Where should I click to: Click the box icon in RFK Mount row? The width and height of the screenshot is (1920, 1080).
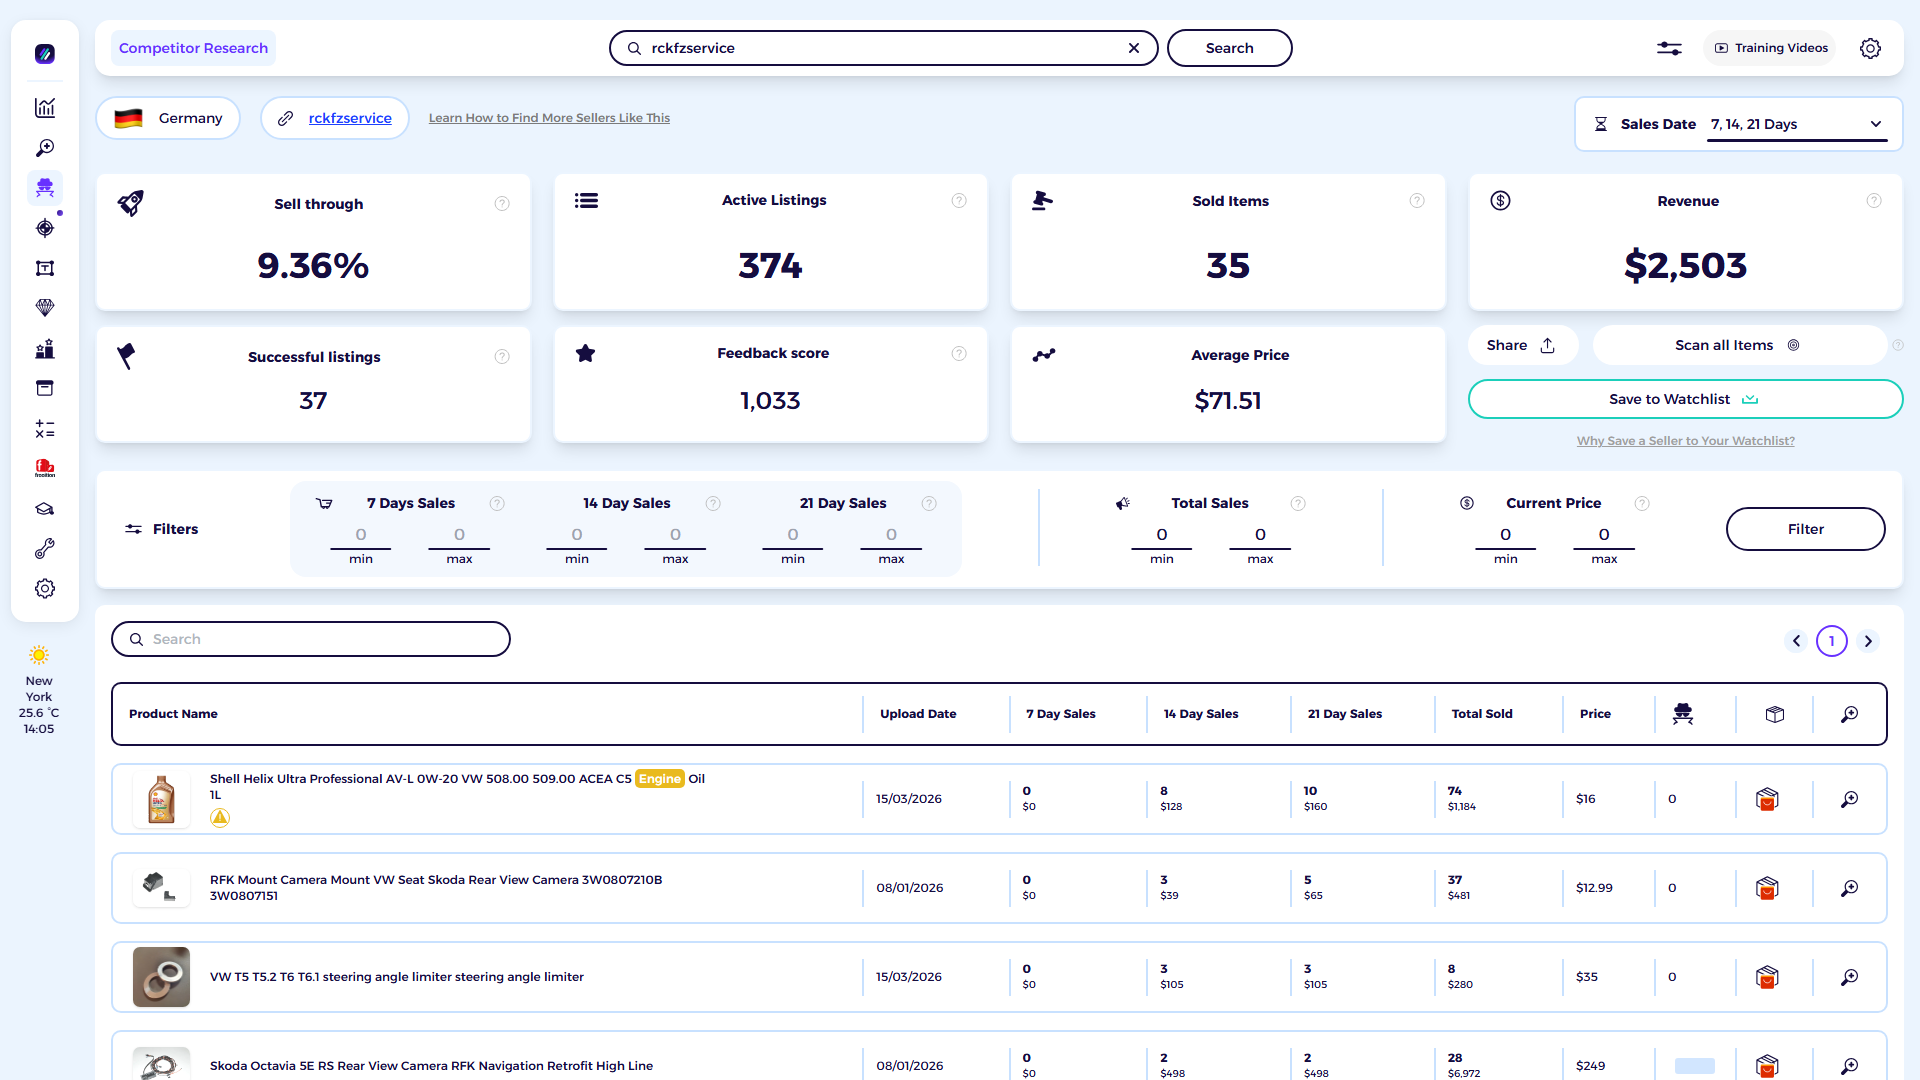click(x=1767, y=888)
